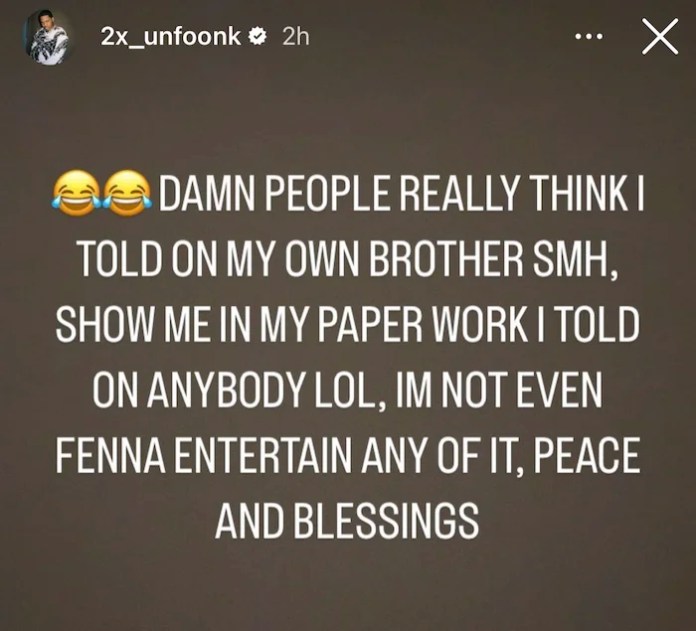Tap the first laughing-crying emoji
Image resolution: width=696 pixels, height=631 pixels.
(x=77, y=193)
